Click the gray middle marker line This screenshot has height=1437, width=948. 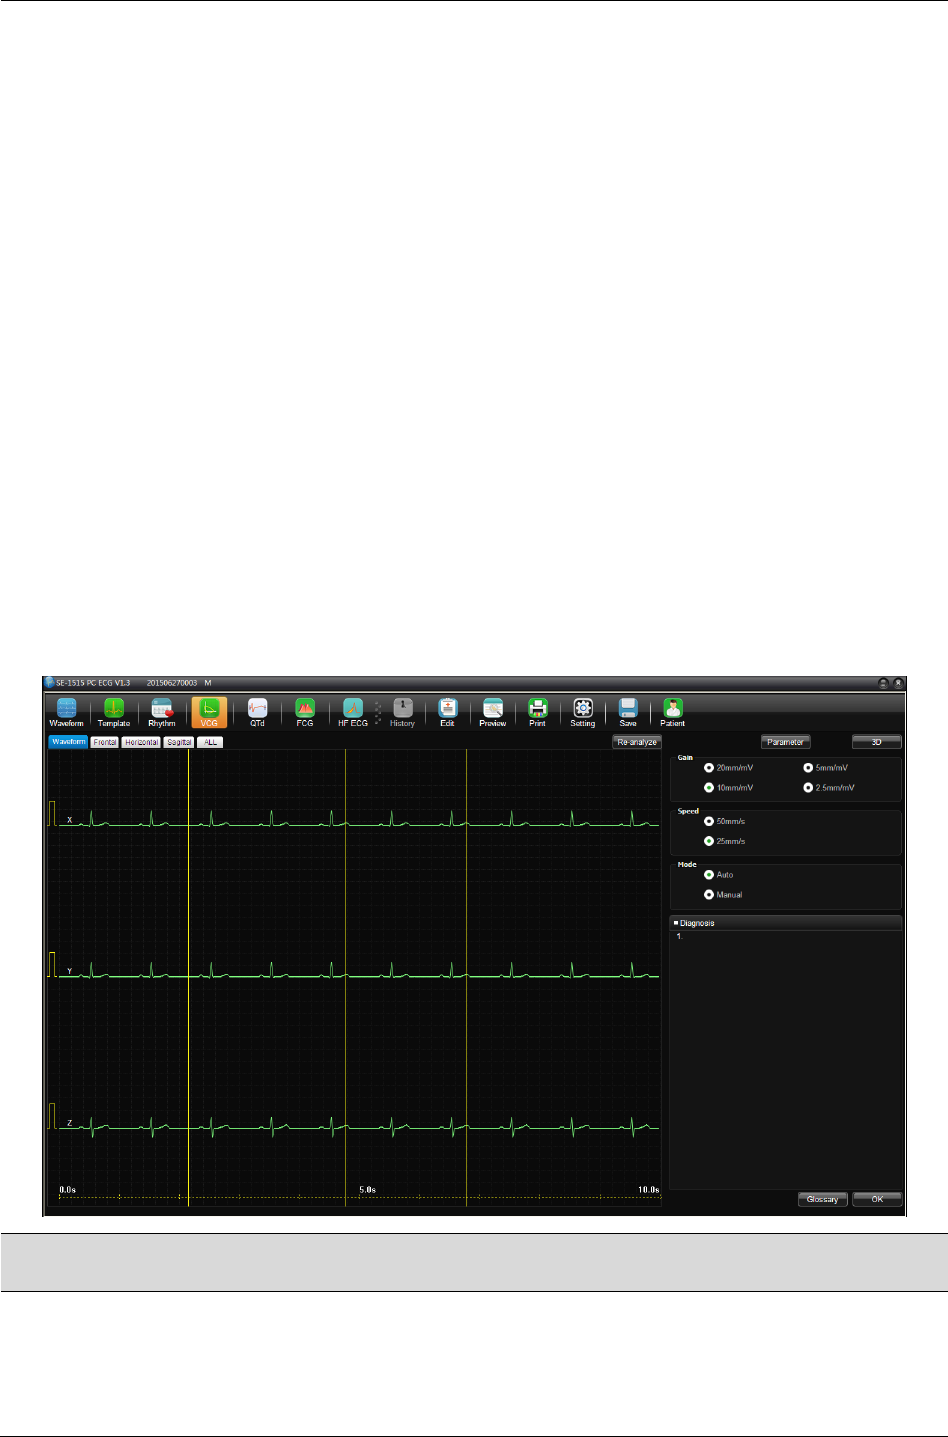pos(345,977)
